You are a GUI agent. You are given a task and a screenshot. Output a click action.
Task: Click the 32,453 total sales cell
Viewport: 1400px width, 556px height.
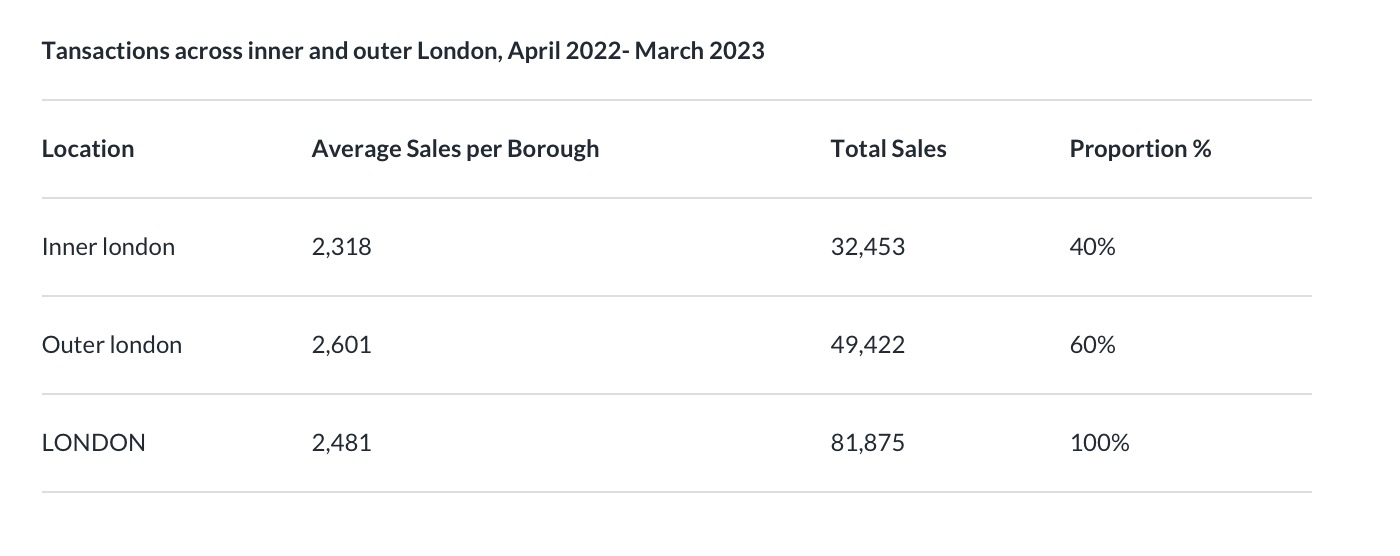(867, 247)
